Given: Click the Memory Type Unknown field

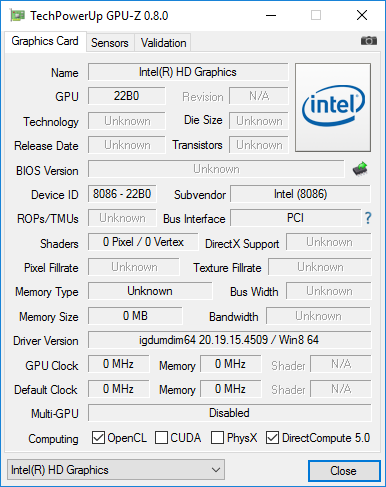Looking at the screenshot, I should pyautogui.click(x=150, y=291).
